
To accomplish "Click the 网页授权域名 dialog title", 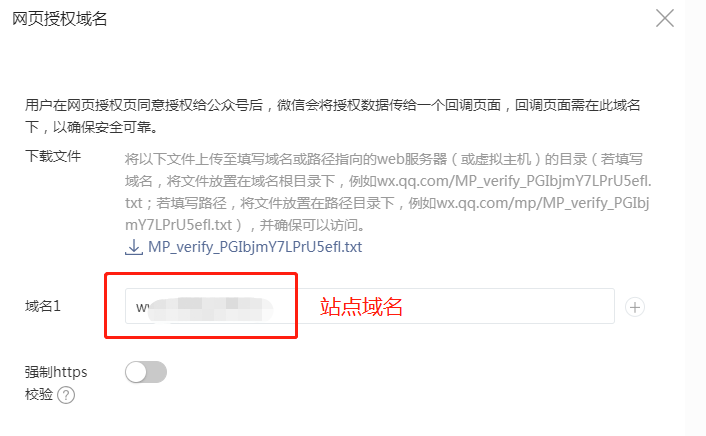I will point(59,19).
